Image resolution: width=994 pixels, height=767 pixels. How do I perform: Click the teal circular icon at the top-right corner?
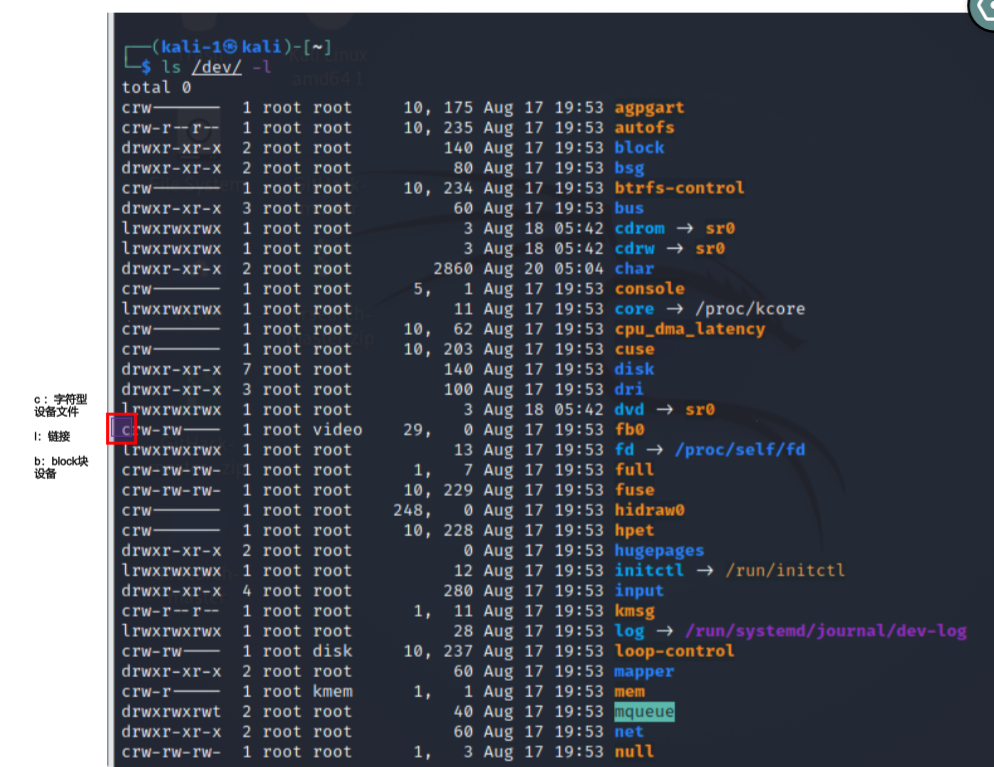click(x=983, y=11)
